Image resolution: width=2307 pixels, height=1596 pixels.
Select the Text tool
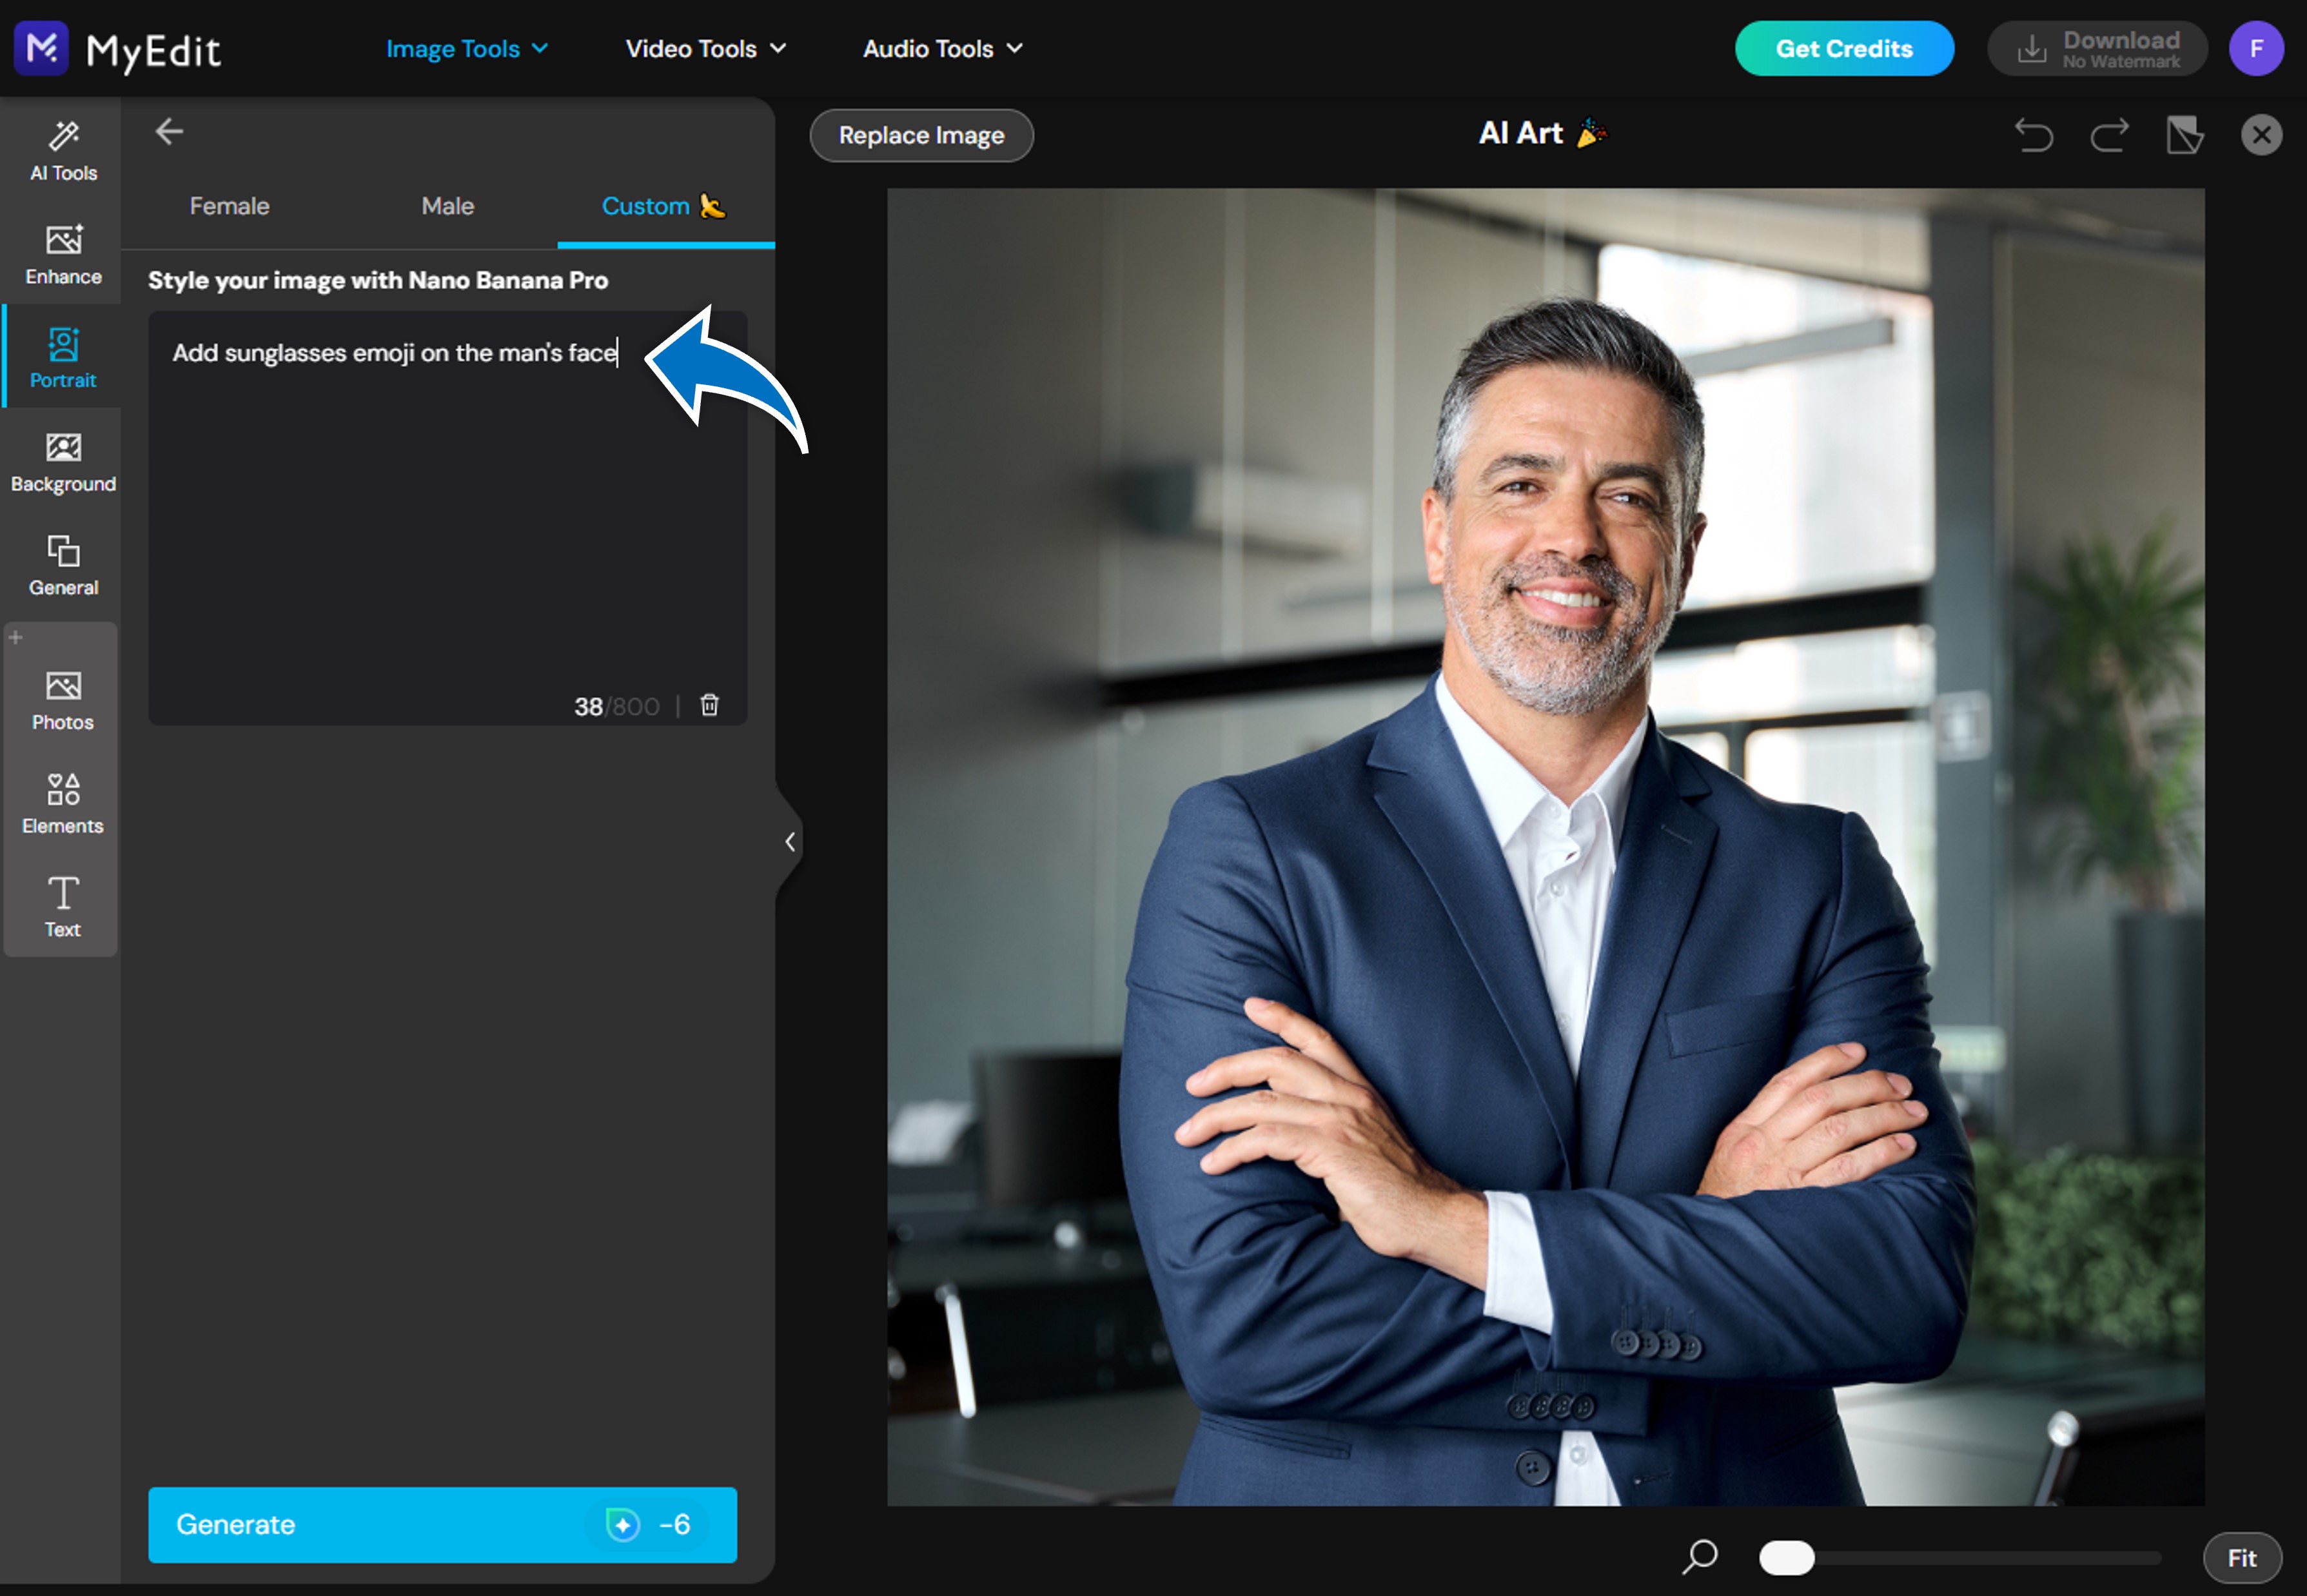(x=63, y=906)
